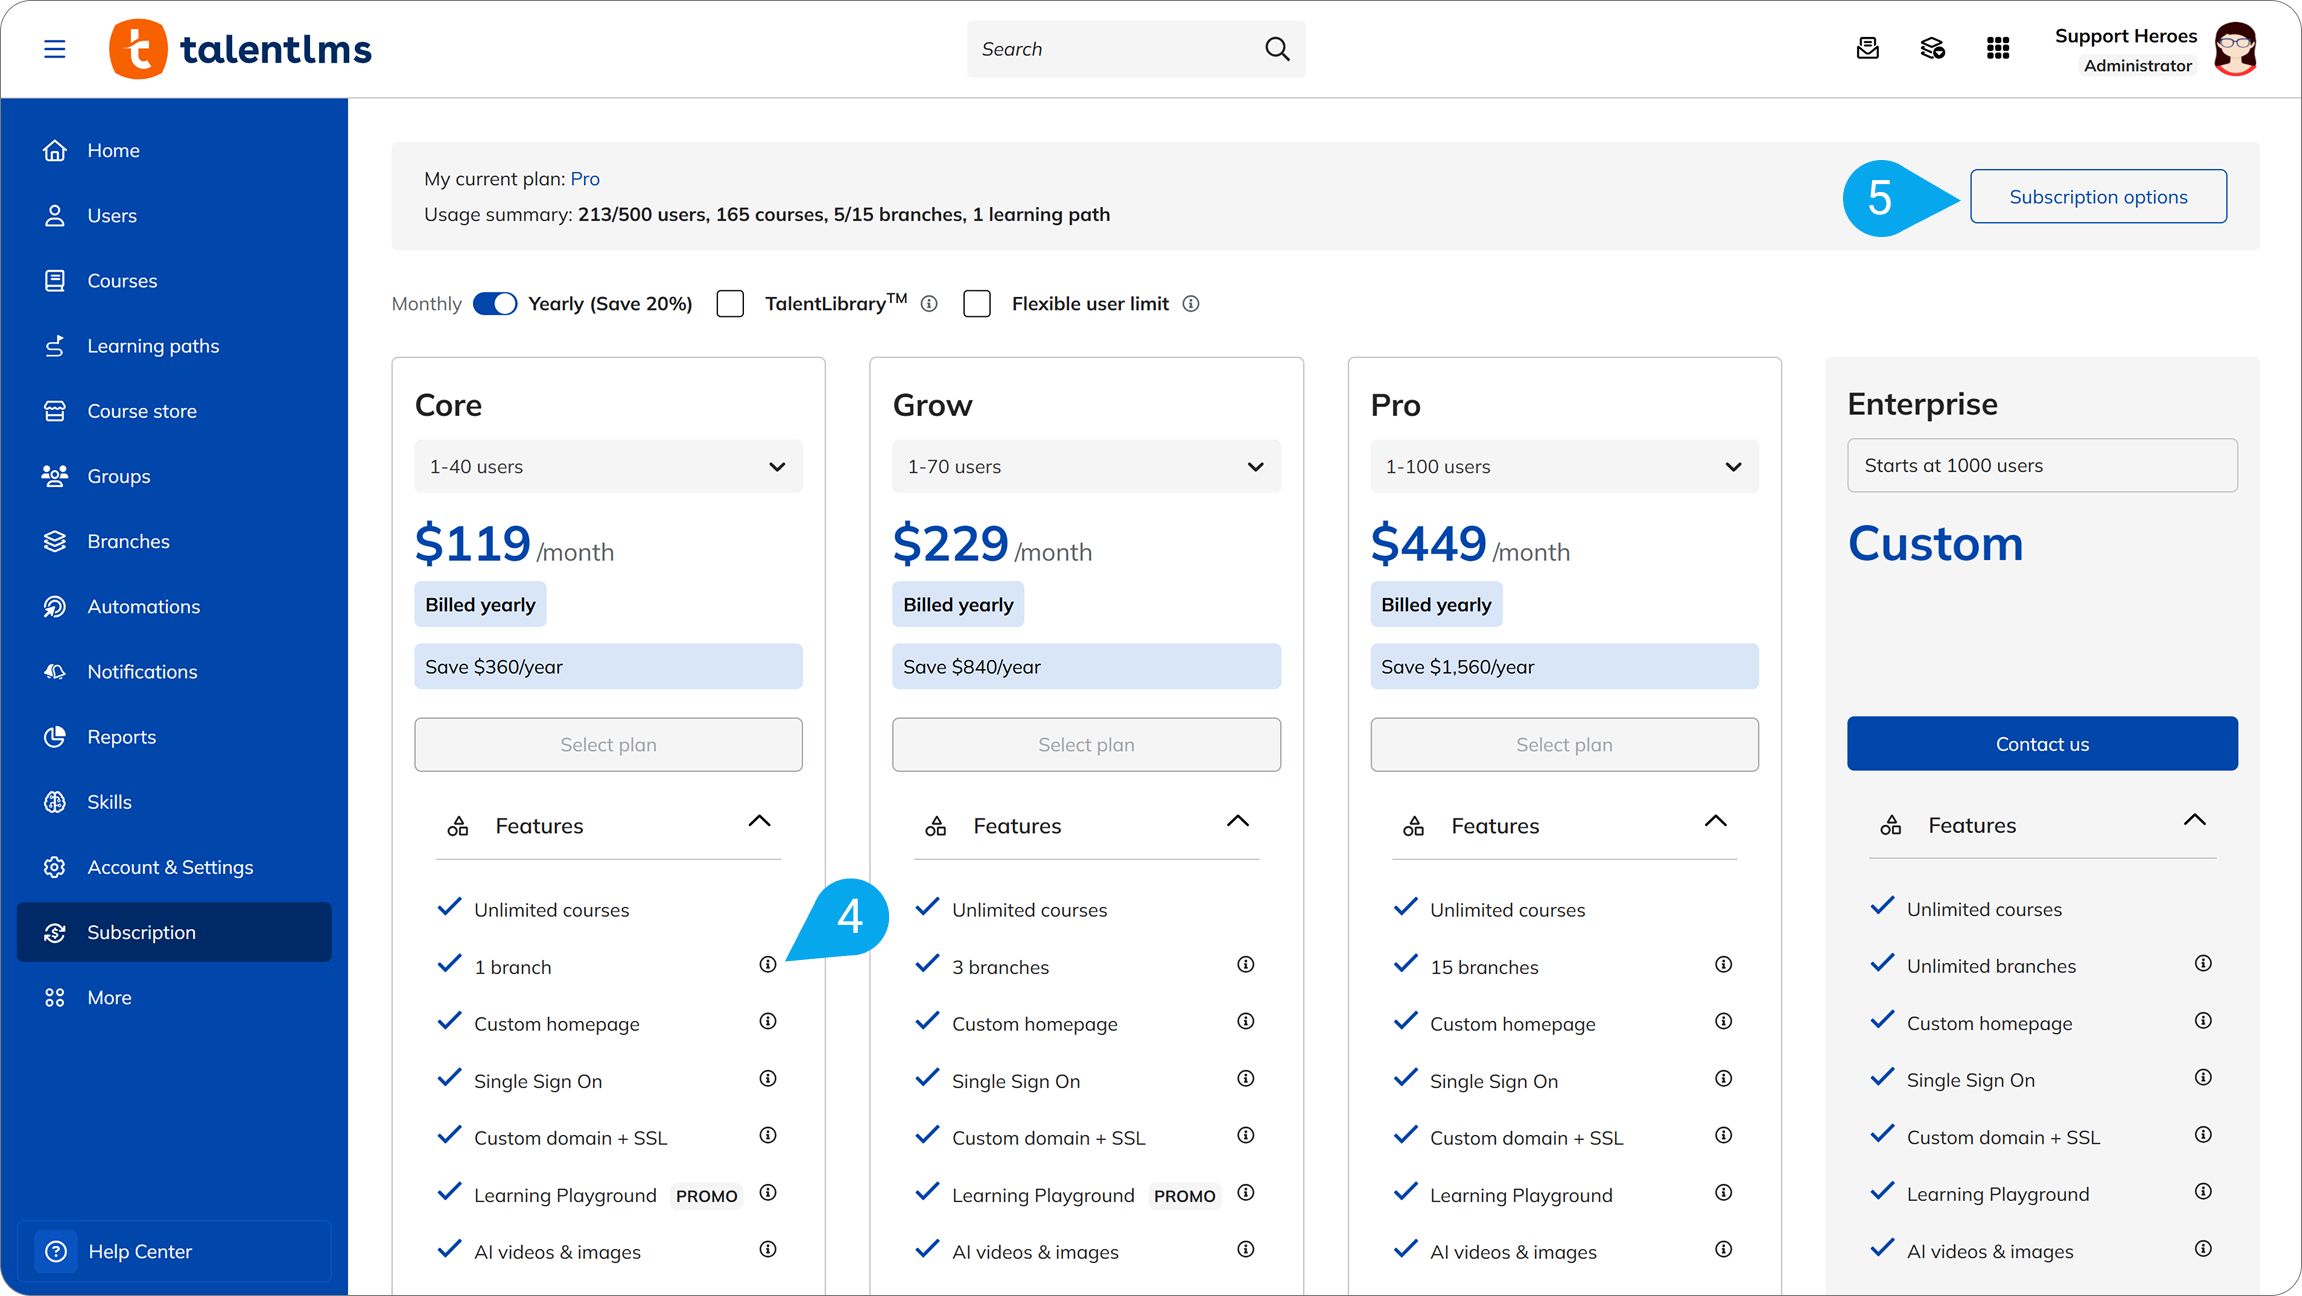Select Subscription in the sidebar

pos(174,932)
